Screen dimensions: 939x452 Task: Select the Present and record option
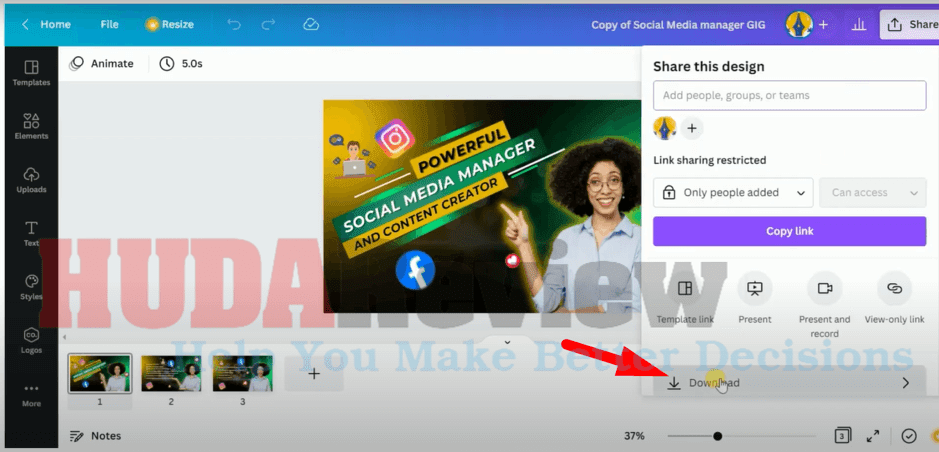coord(825,305)
